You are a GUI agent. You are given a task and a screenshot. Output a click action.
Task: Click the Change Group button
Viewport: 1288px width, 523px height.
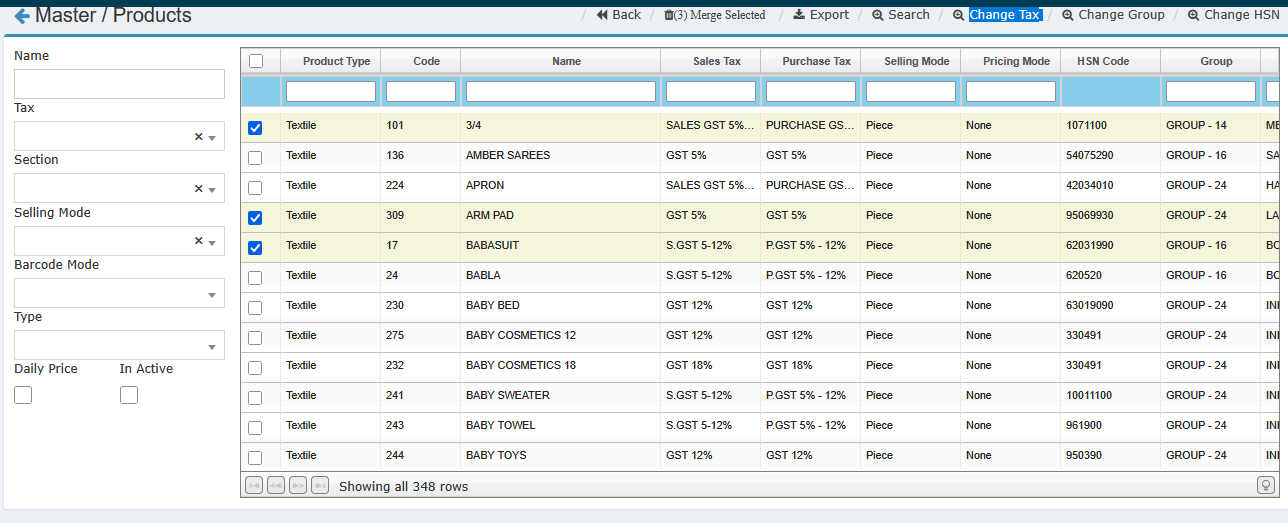click(1113, 15)
